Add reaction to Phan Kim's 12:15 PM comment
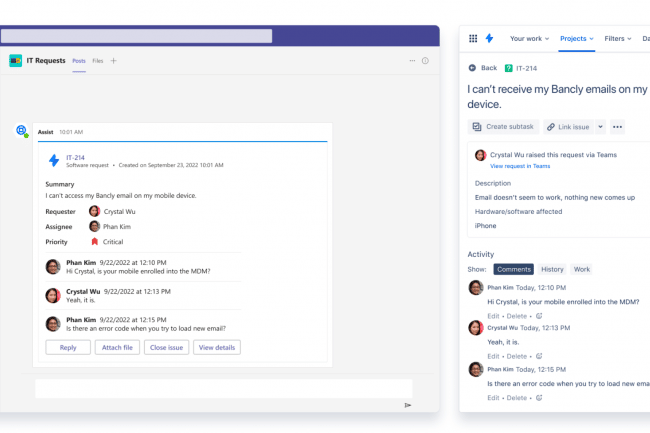 pyautogui.click(x=539, y=397)
